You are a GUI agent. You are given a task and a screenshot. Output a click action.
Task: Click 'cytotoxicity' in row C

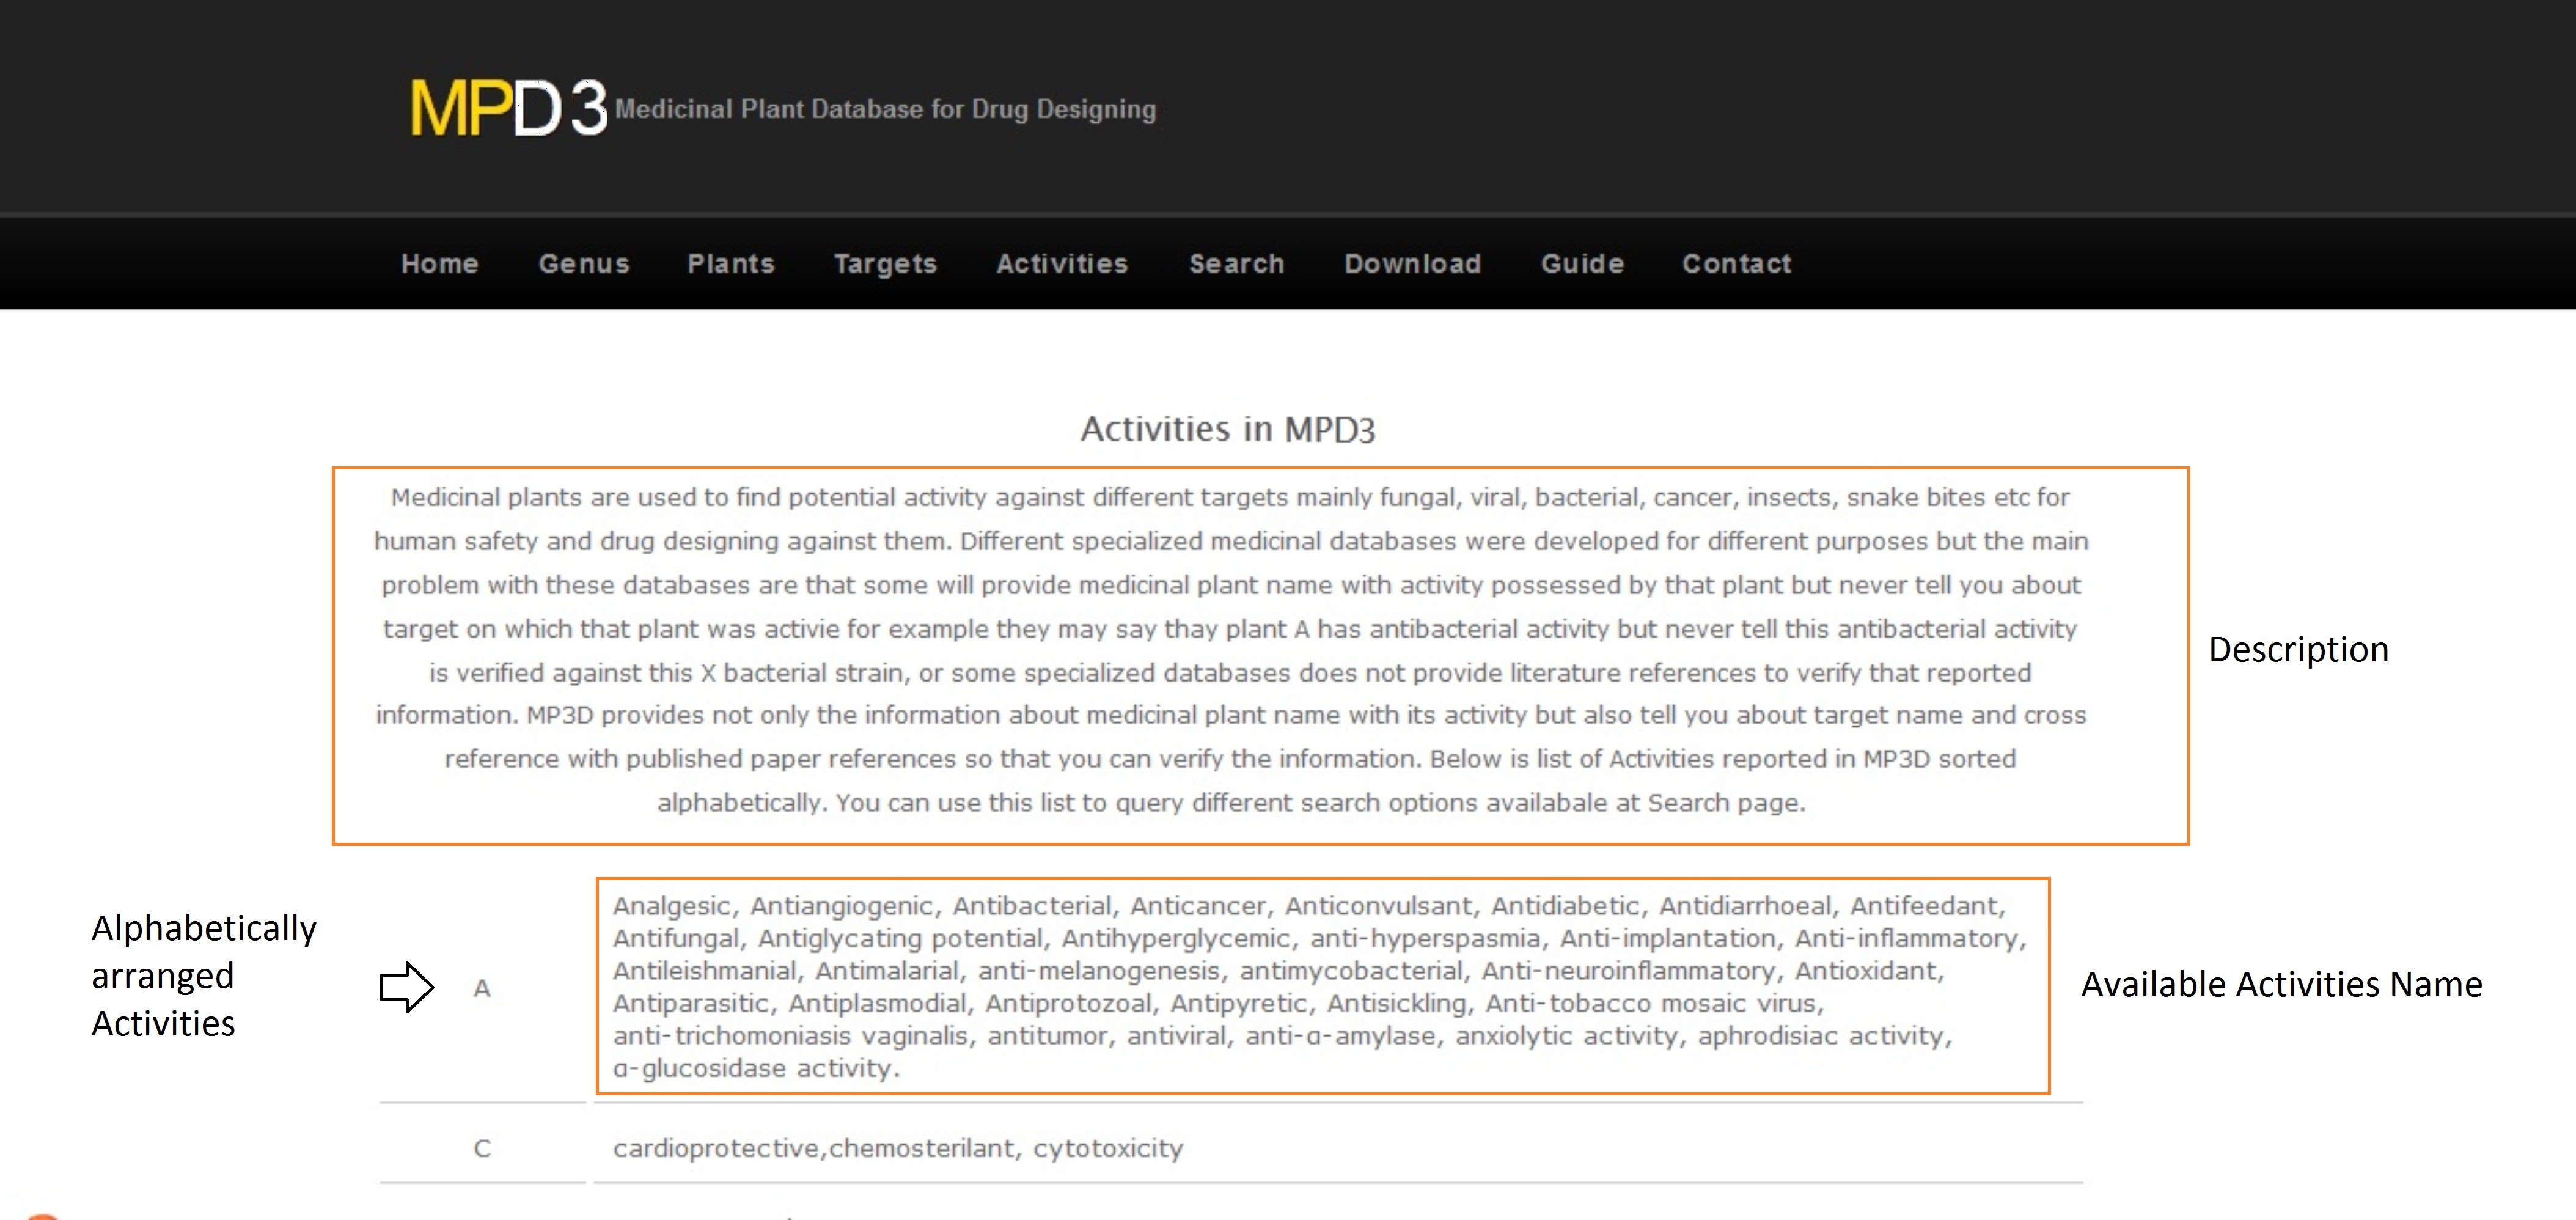point(1107,1149)
